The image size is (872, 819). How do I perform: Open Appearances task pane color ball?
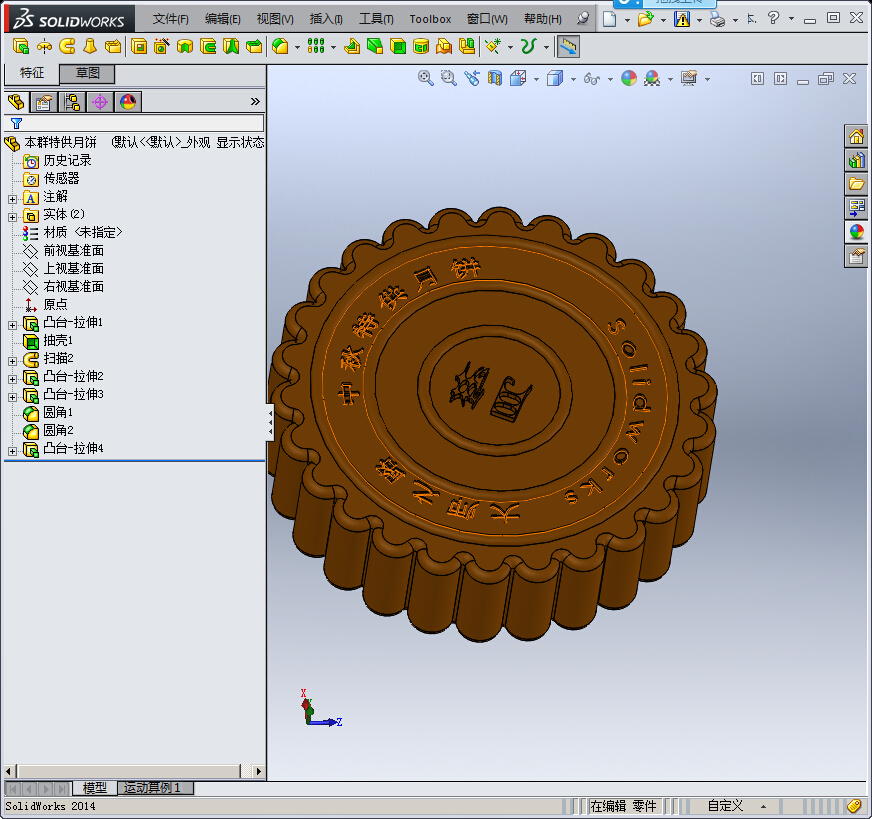click(x=856, y=232)
